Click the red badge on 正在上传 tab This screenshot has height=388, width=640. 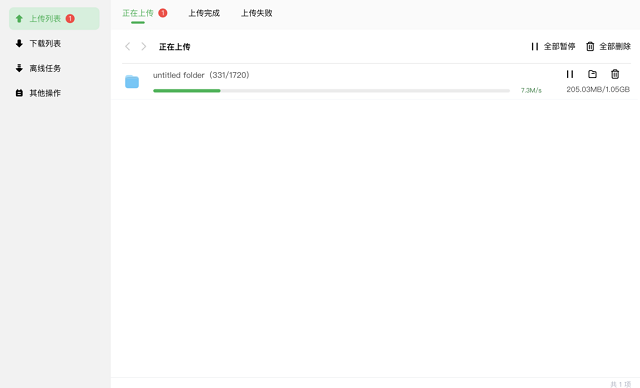coord(163,13)
